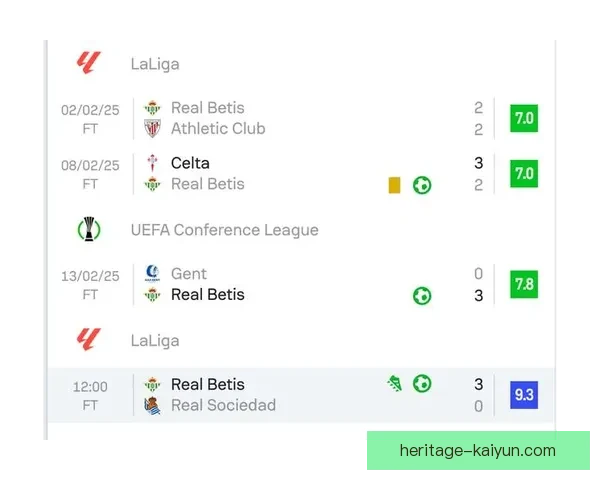Click the Athletic Club crest
This screenshot has width=600, height=480.
click(x=152, y=129)
